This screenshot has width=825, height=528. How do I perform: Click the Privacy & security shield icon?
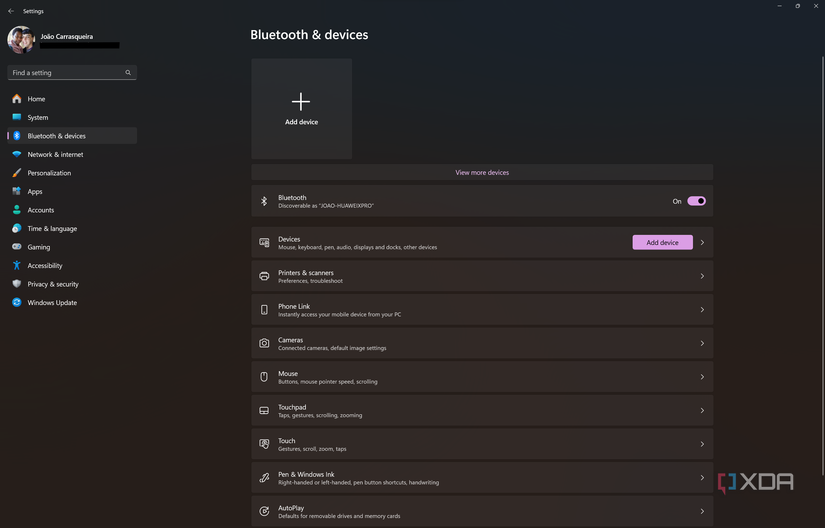pos(17,284)
